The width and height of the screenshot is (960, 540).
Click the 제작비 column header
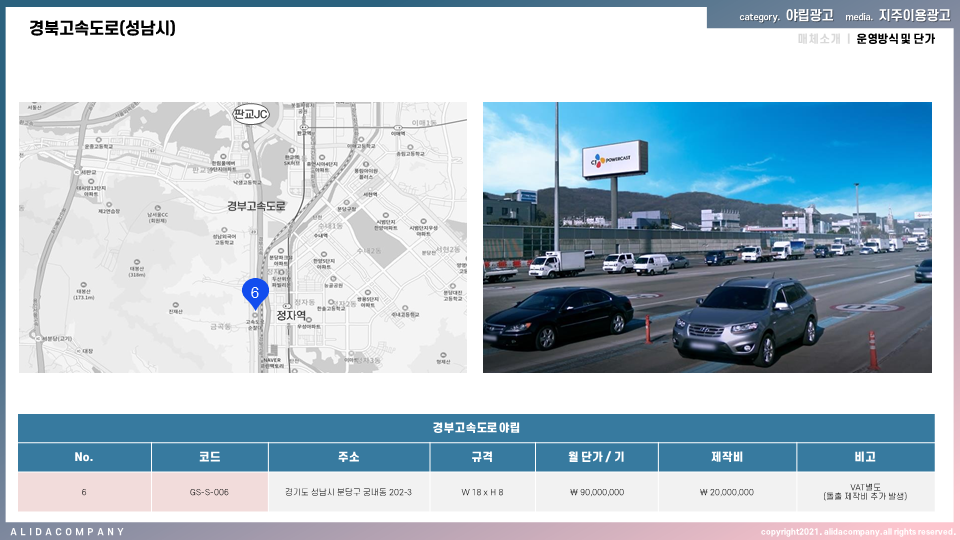726,457
